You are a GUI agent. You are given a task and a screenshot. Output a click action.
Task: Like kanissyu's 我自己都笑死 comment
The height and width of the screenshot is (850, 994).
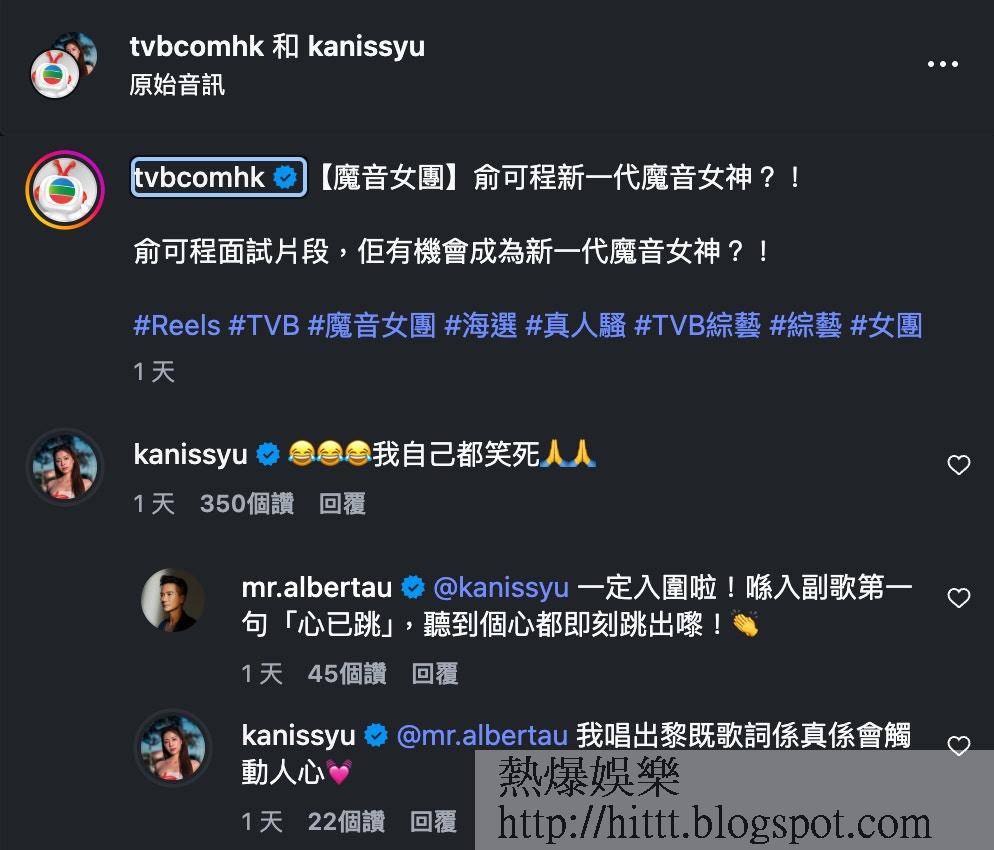(958, 465)
